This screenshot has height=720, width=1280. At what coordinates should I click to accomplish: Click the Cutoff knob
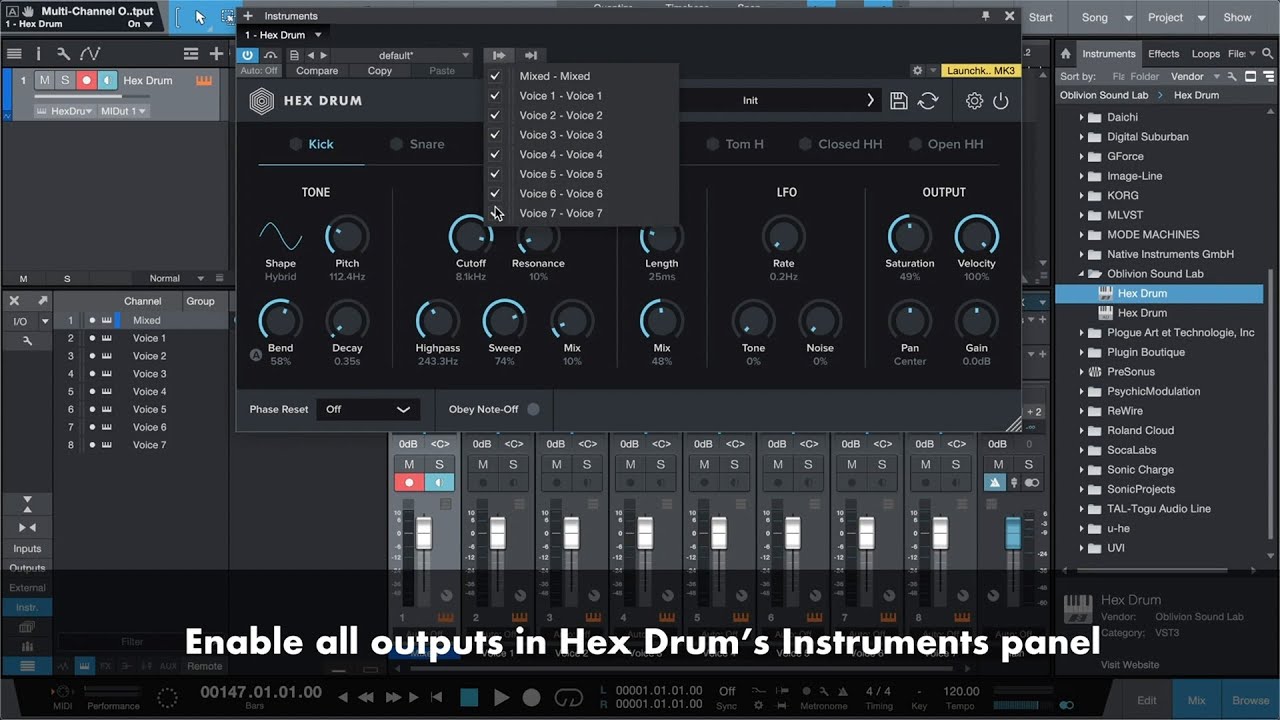point(470,236)
